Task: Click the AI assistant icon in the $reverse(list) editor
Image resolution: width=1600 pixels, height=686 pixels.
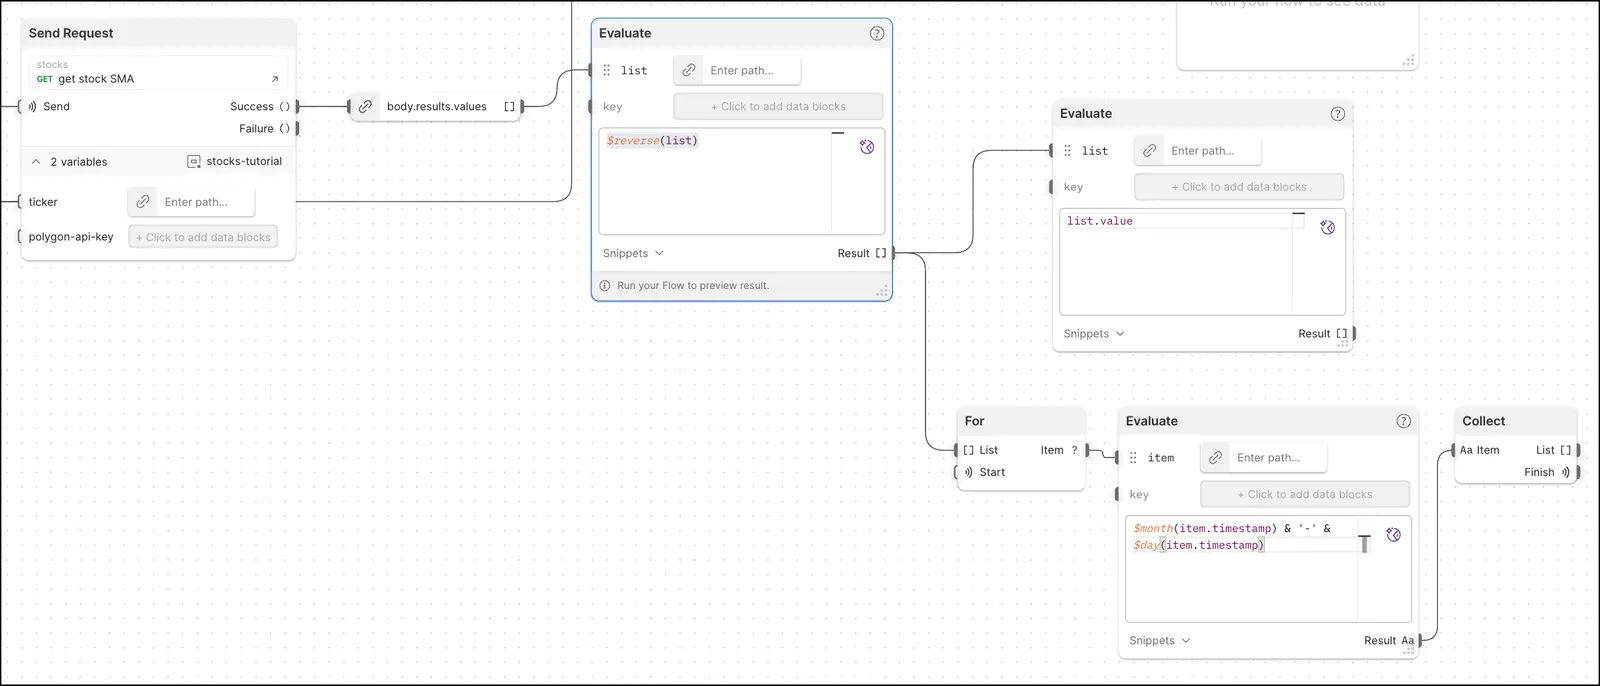Action: pos(867,147)
